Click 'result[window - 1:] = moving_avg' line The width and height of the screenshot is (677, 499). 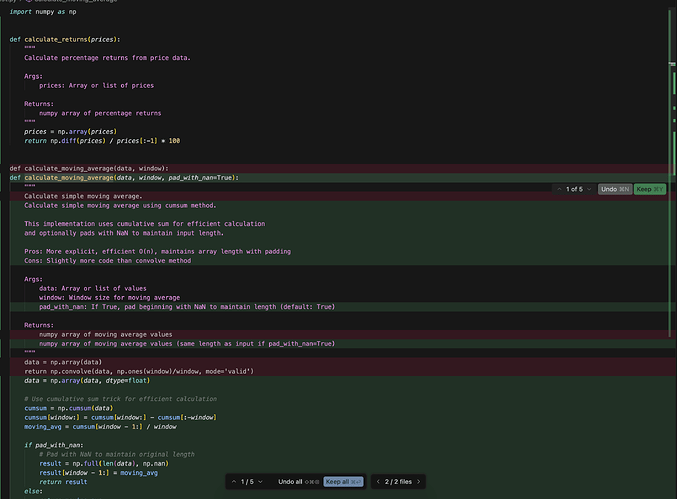pos(98,473)
